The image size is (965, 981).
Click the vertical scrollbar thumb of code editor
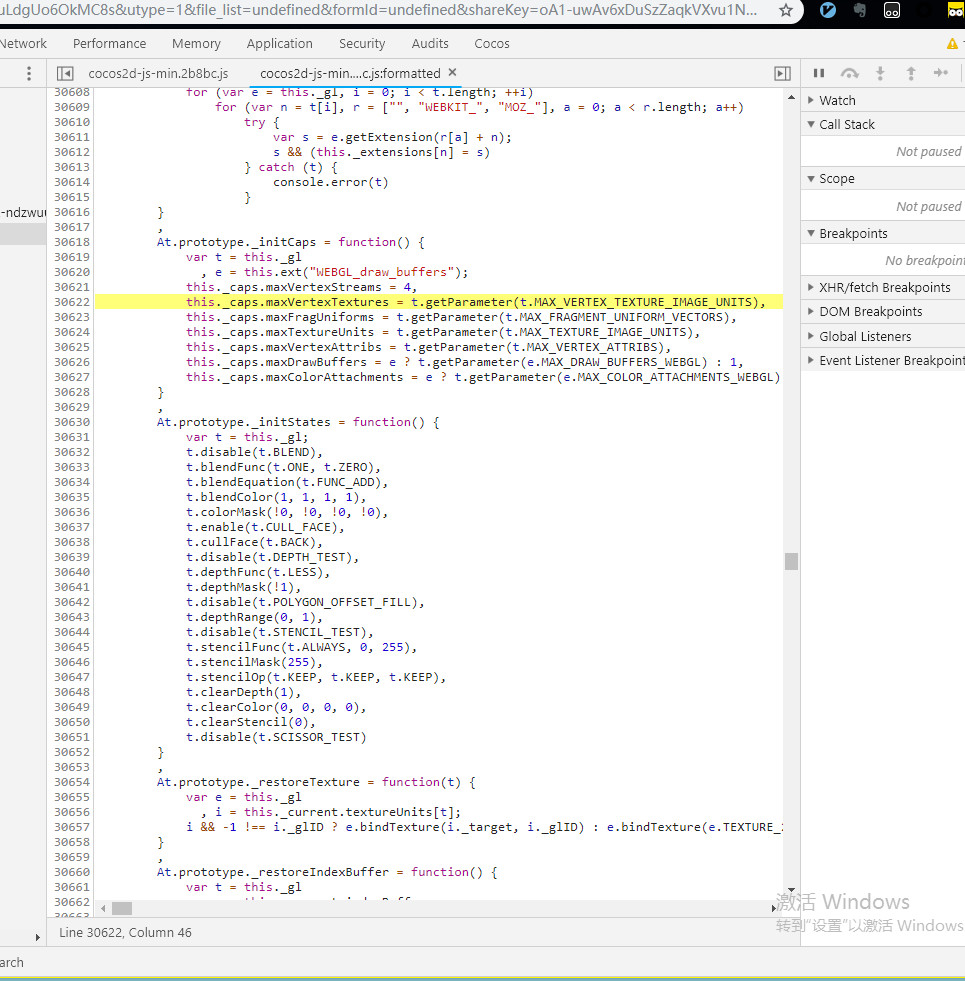pyautogui.click(x=791, y=561)
